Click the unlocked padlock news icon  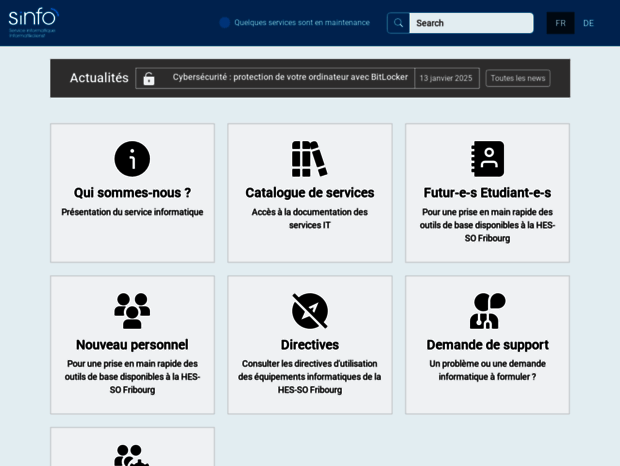point(149,78)
